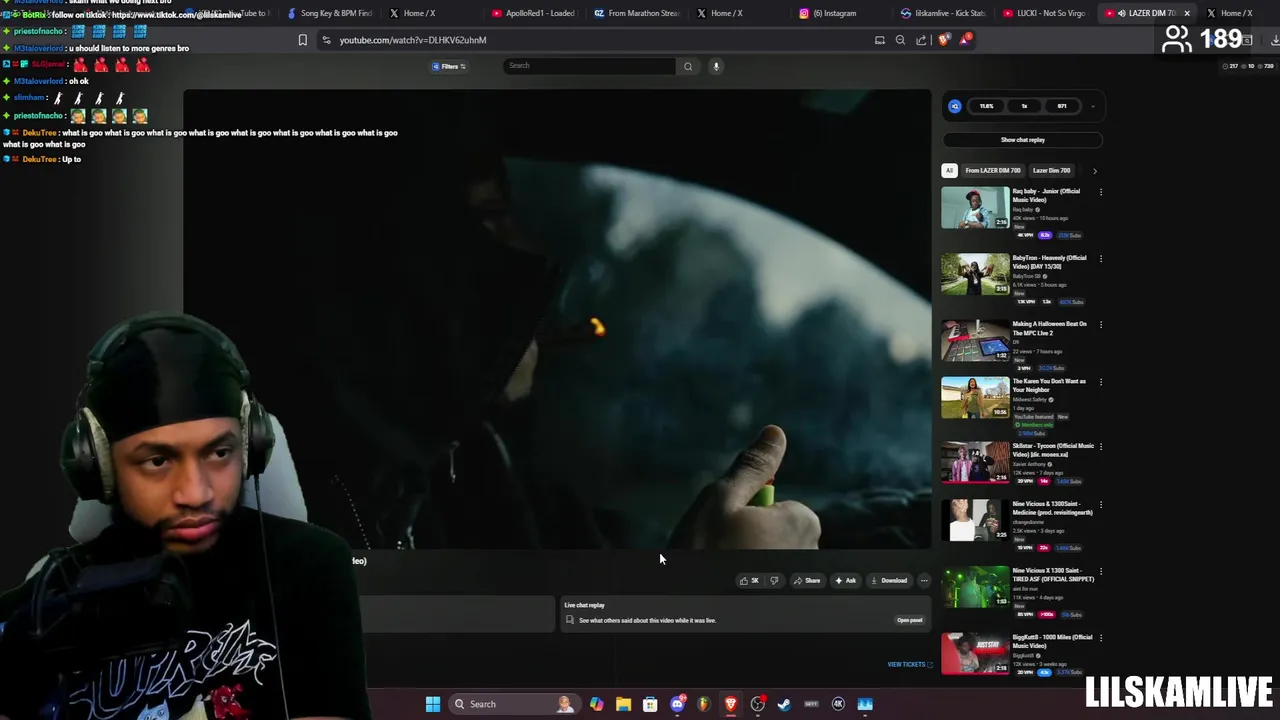Viewport: 1280px width, 720px height.
Task: Open options menu for TIRED ASF video
Action: 1101,572
